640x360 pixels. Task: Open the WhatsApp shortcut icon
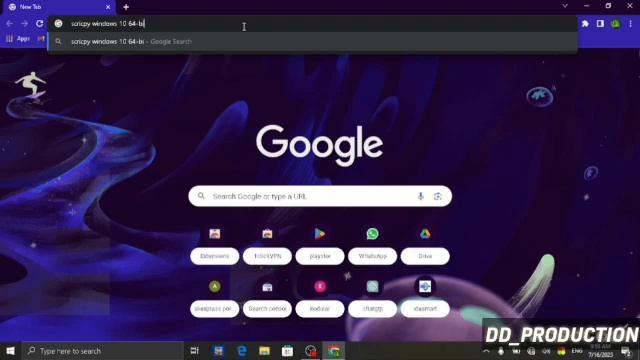coord(372,234)
